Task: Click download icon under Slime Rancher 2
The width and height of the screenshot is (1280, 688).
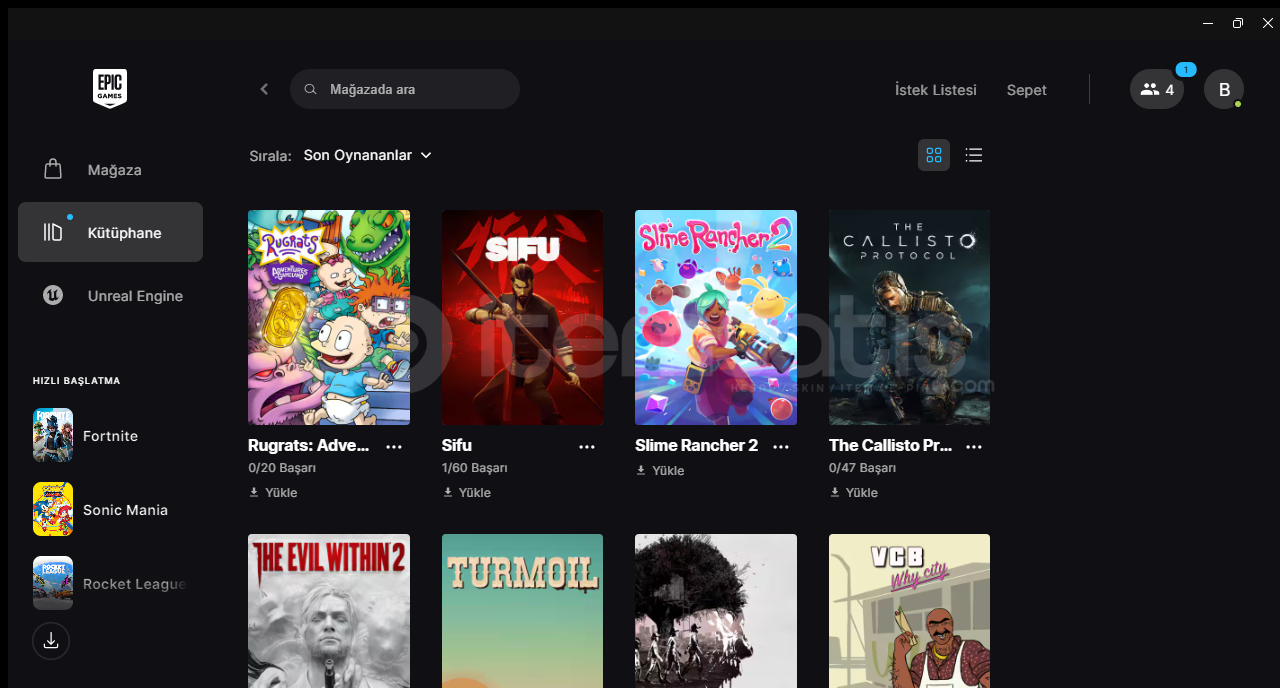Action: pyautogui.click(x=641, y=470)
